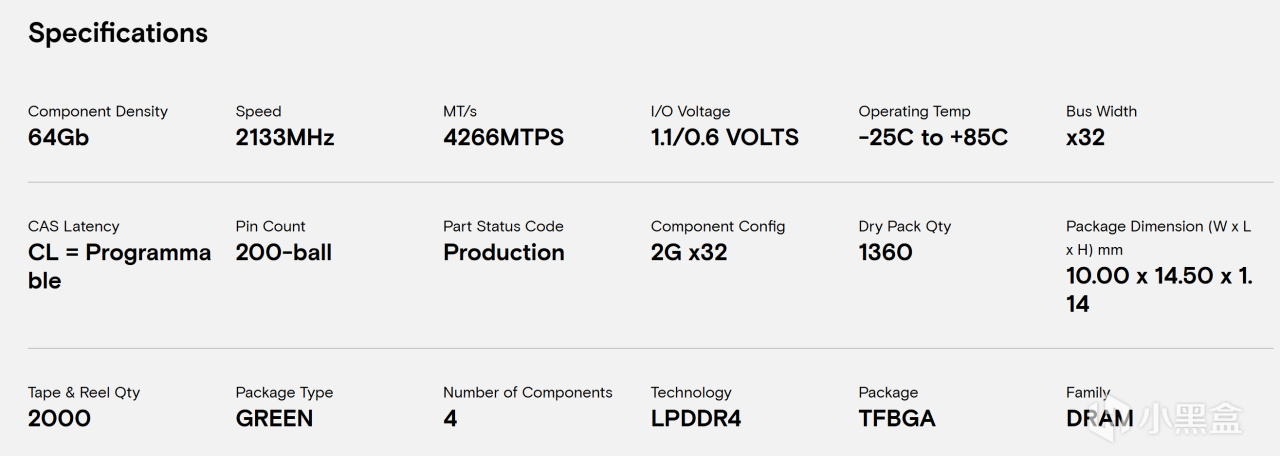
Task: Click the 1.1/0.6 VOLTS value
Action: tap(725, 138)
